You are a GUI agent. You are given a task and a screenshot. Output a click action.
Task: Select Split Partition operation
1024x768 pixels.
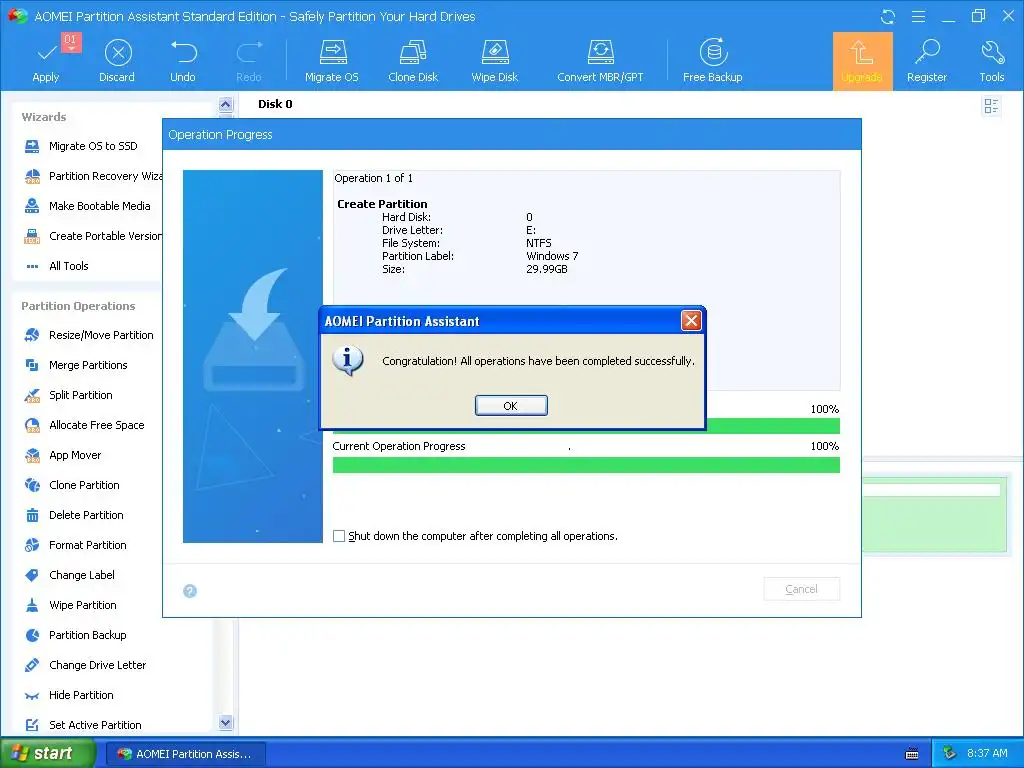click(68, 395)
